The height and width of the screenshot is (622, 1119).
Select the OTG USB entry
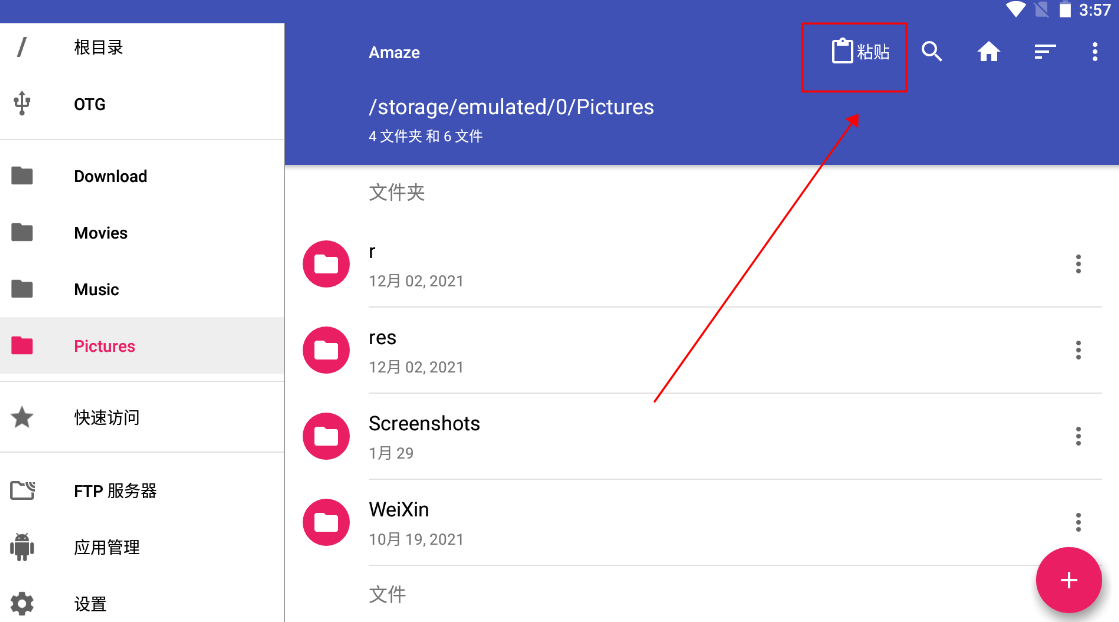click(89, 104)
